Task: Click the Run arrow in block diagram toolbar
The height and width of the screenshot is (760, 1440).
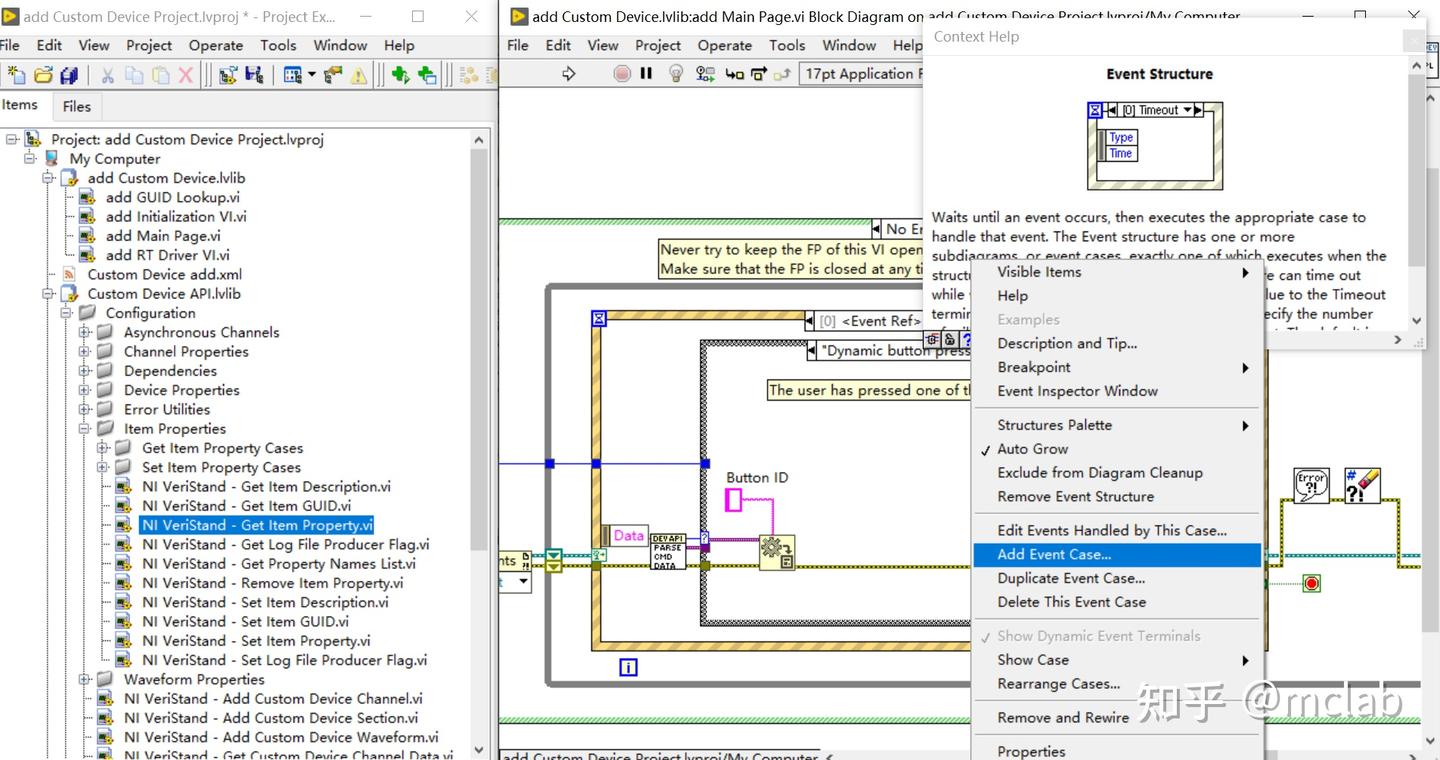Action: click(569, 73)
